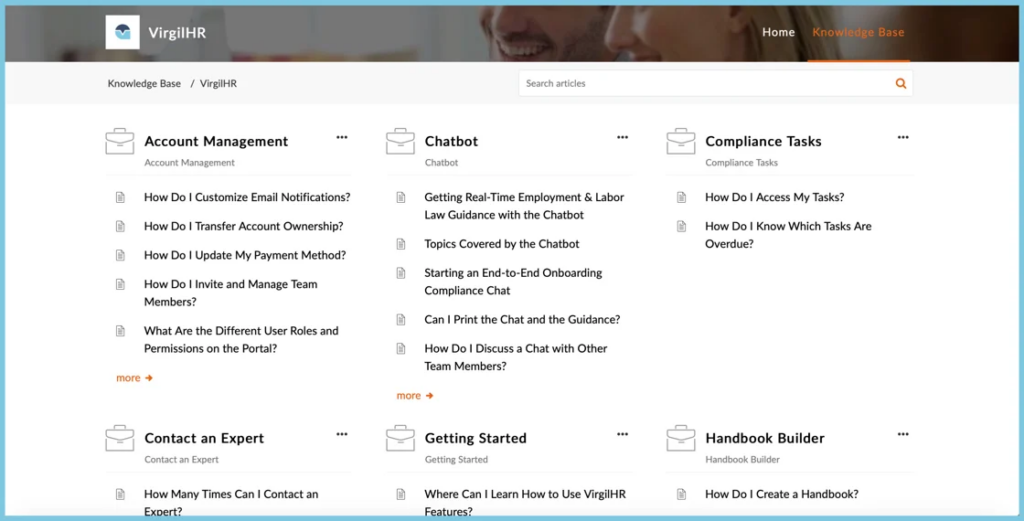This screenshot has width=1024, height=521.
Task: Open 'How Do I Customize Email Notifications?'
Action: point(247,197)
